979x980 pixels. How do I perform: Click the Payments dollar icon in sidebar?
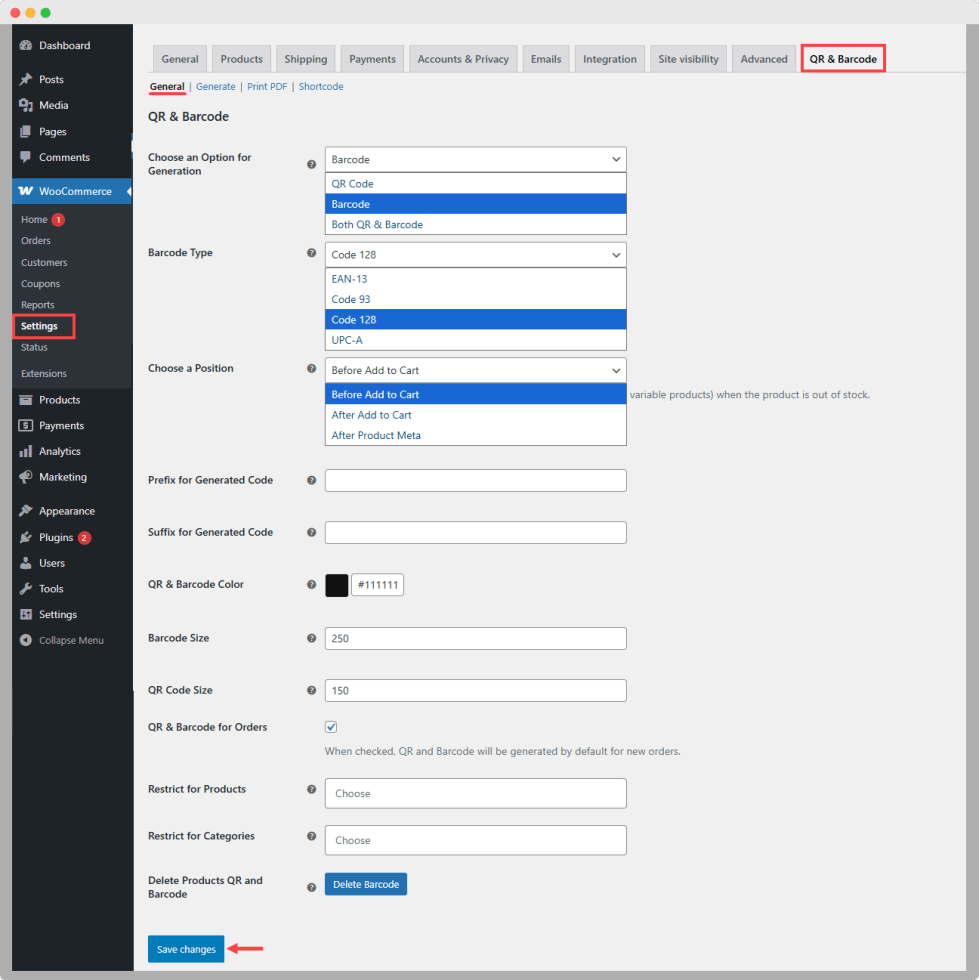pos(26,426)
